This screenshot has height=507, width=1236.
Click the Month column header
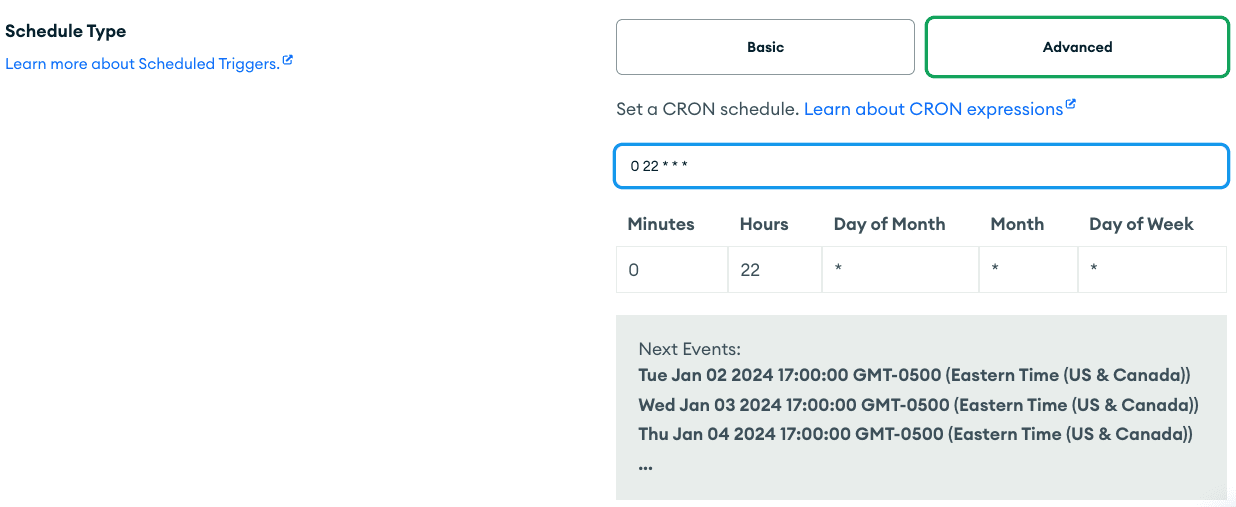point(1017,224)
